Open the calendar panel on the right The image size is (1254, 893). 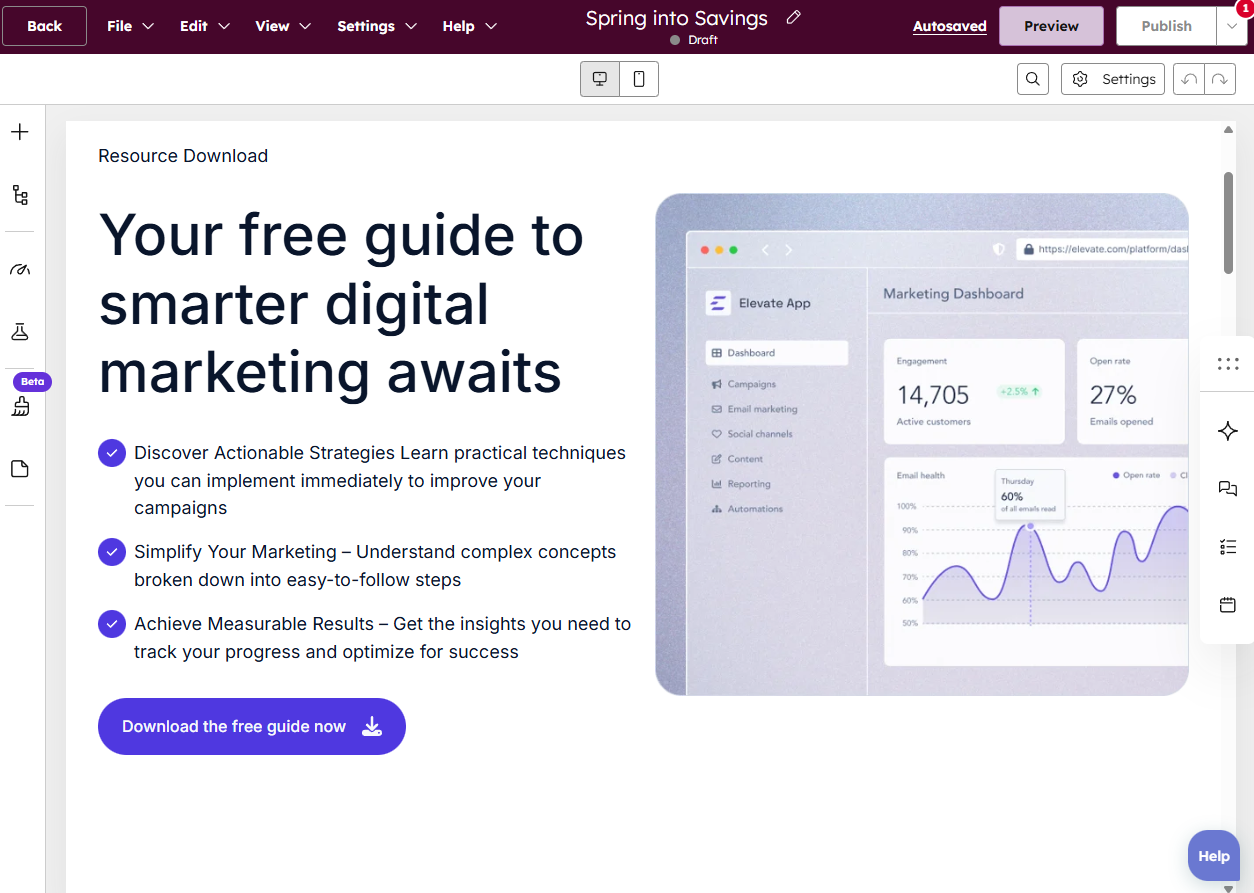pyautogui.click(x=1228, y=604)
